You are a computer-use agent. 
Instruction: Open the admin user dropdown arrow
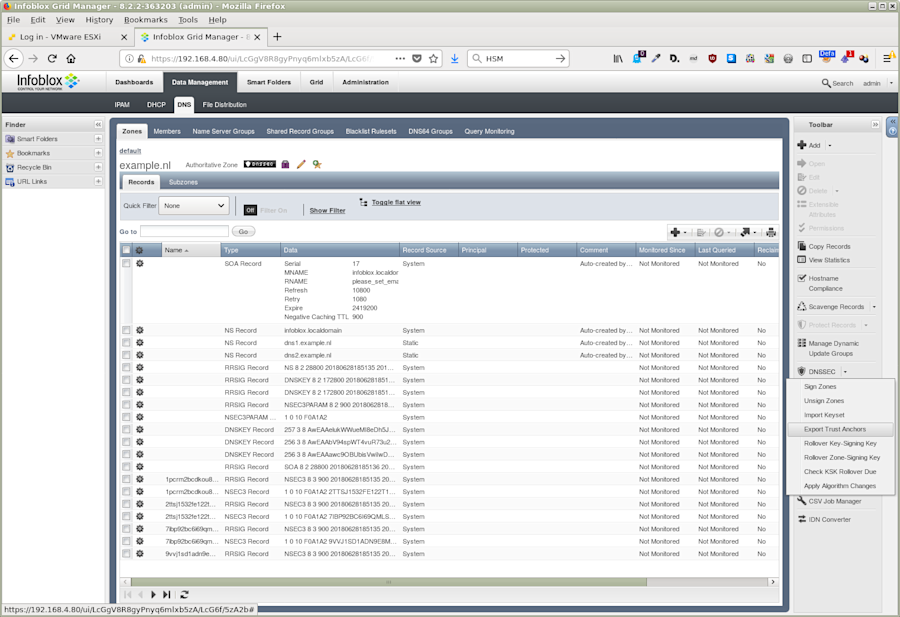pyautogui.click(x=891, y=83)
